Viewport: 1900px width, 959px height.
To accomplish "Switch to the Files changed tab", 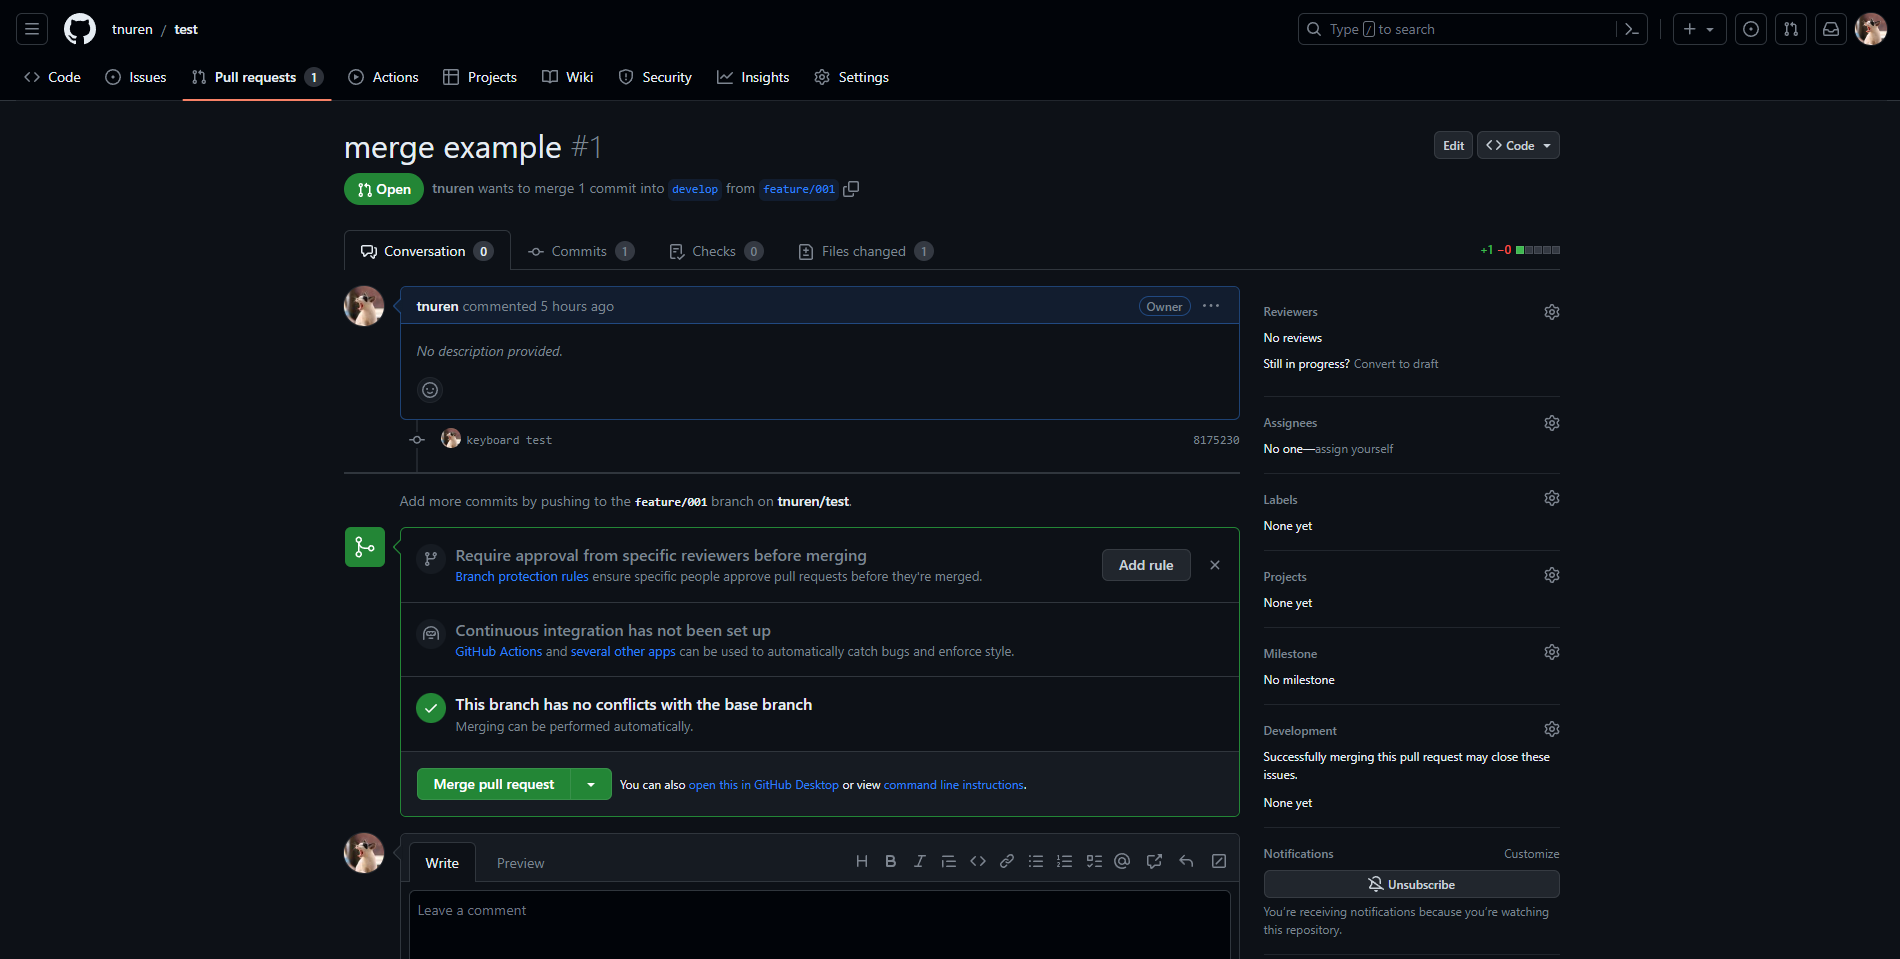I will pyautogui.click(x=866, y=251).
